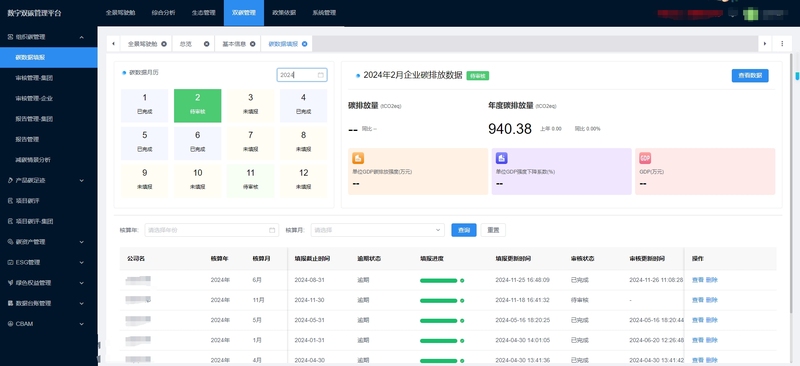Select month 3 card in carbon calendar
This screenshot has width=800, height=366.
[251, 106]
